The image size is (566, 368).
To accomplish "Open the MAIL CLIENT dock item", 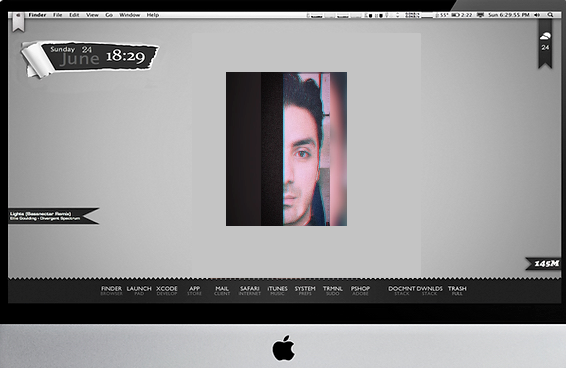I will (x=222, y=290).
